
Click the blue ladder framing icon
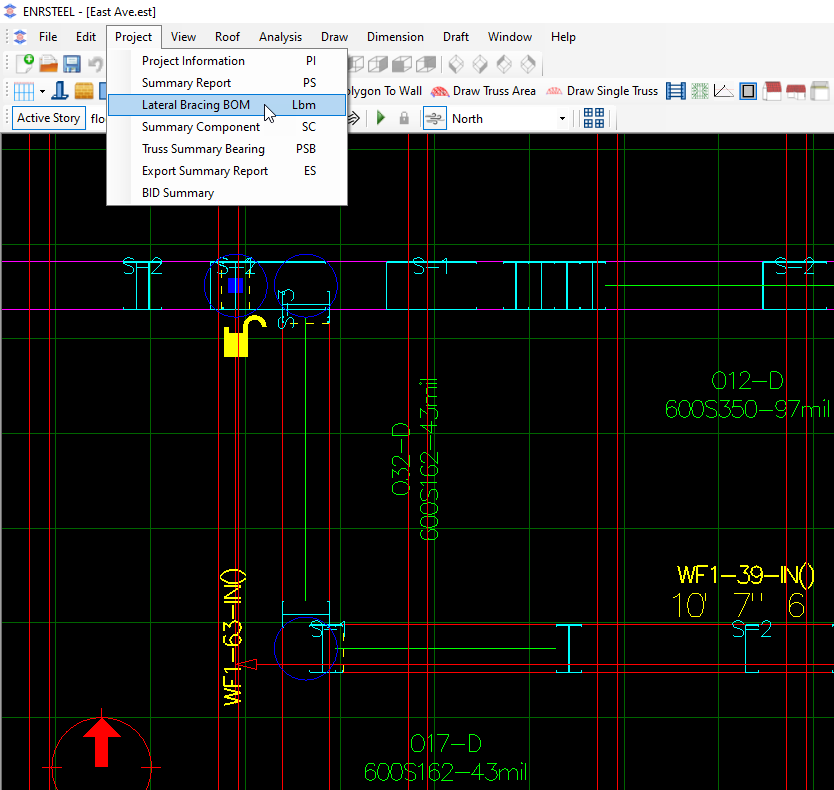pyautogui.click(x=676, y=91)
